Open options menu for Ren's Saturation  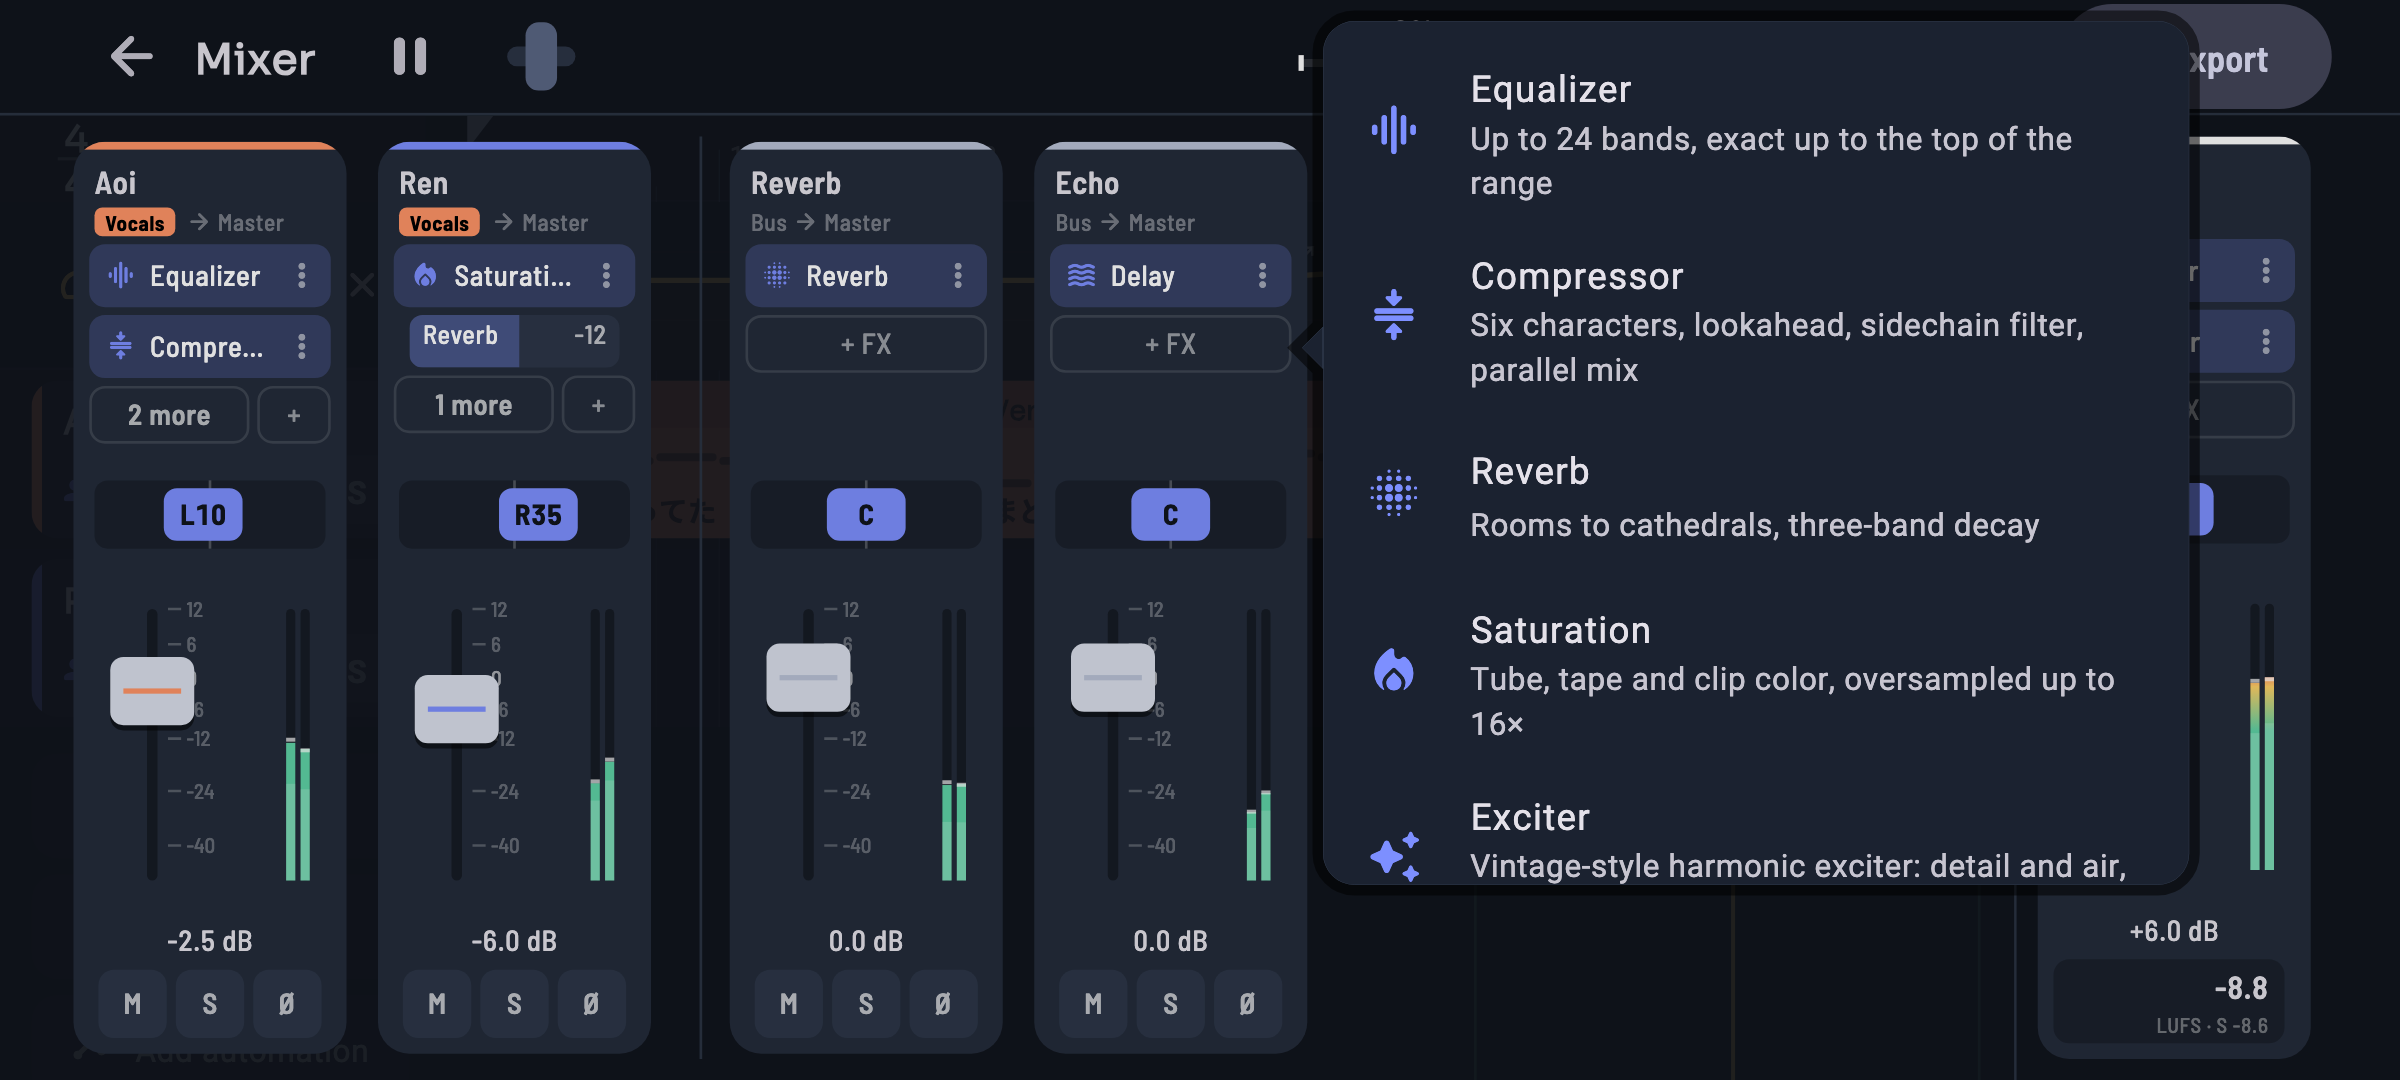[x=606, y=276]
